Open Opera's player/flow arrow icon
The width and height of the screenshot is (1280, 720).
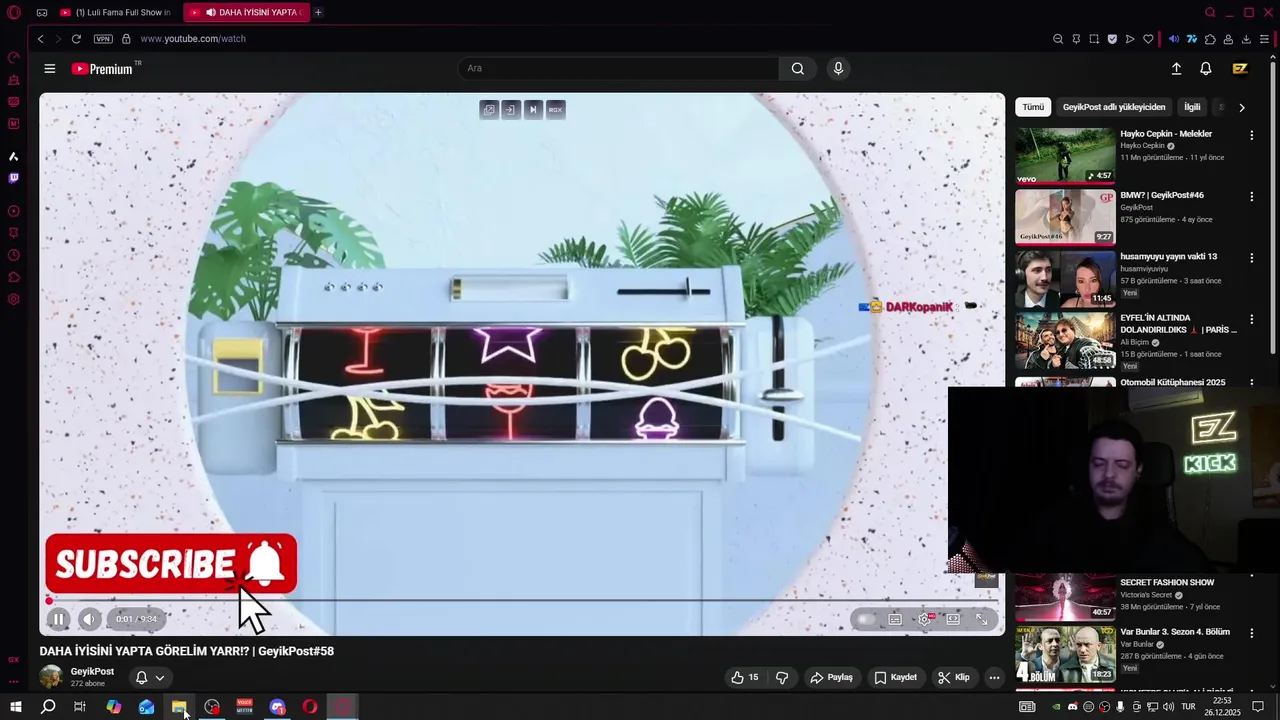click(x=1130, y=39)
